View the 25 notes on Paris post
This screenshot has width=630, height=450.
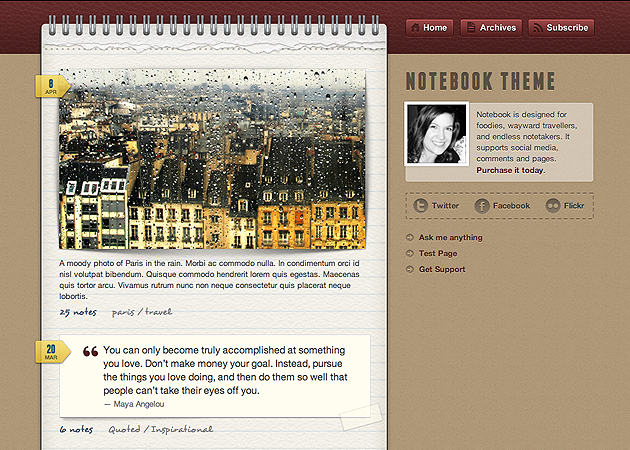(77, 312)
